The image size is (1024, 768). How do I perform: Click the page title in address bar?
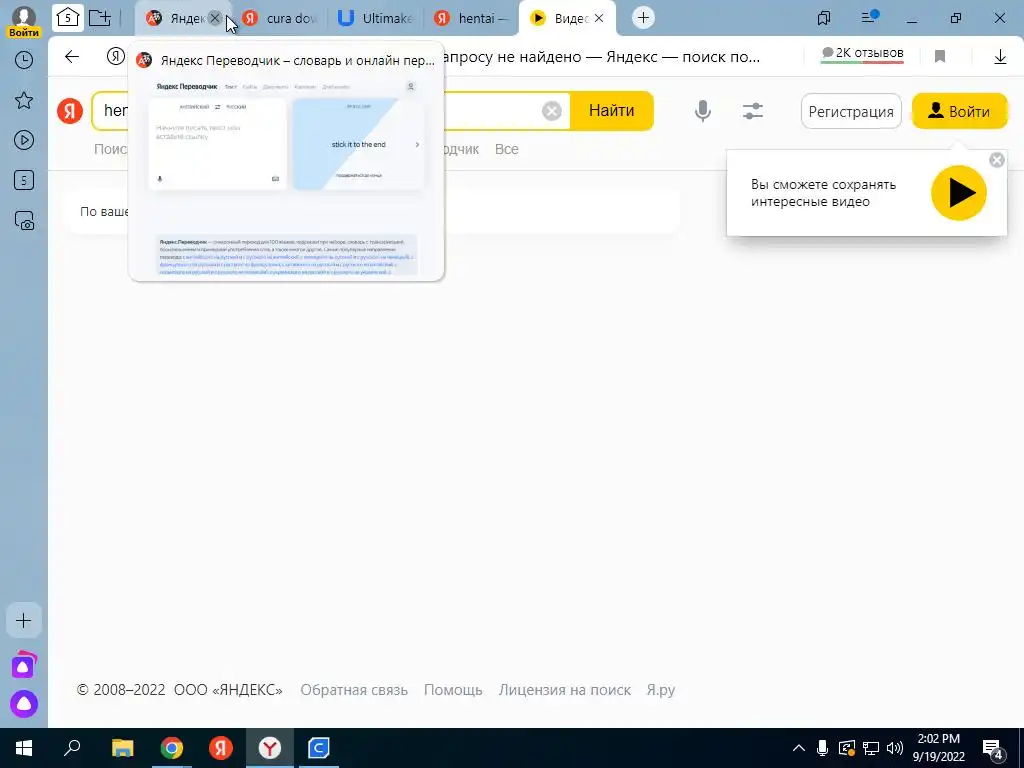point(601,57)
